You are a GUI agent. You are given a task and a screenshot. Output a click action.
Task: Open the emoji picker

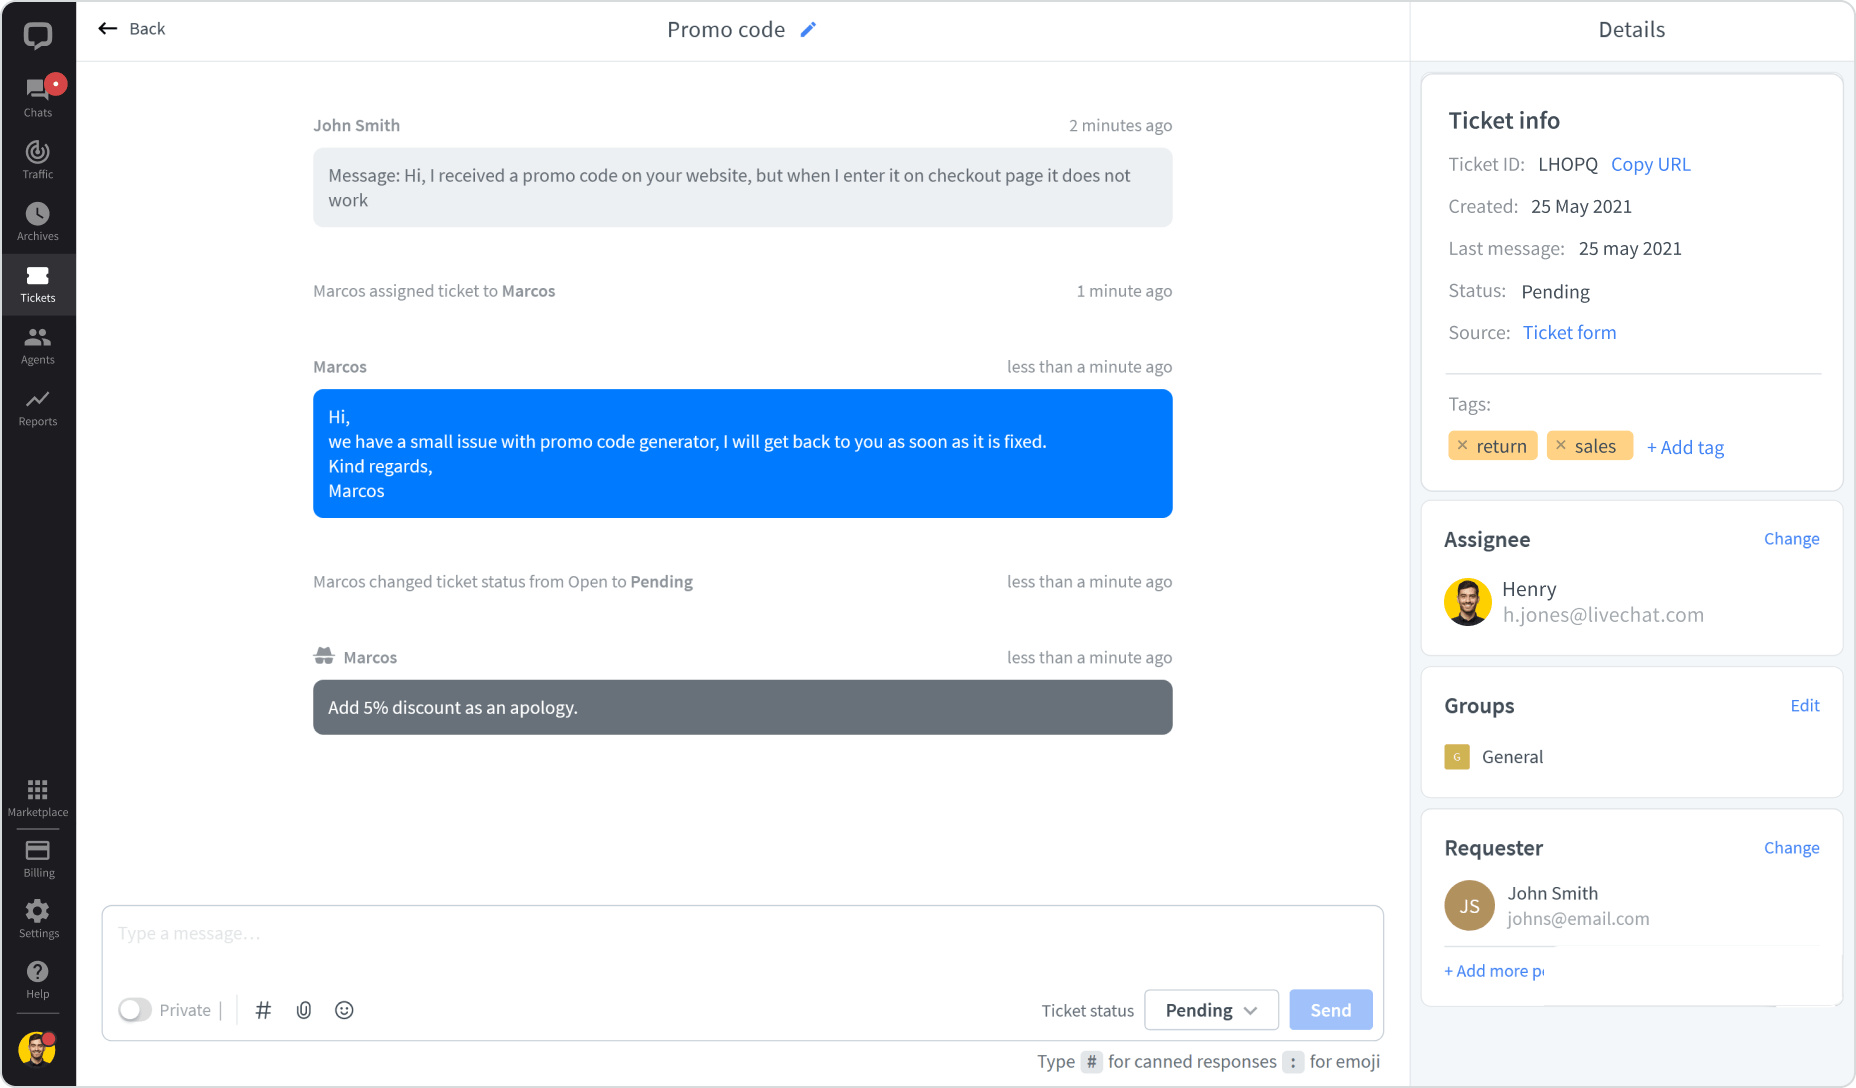click(x=344, y=1010)
